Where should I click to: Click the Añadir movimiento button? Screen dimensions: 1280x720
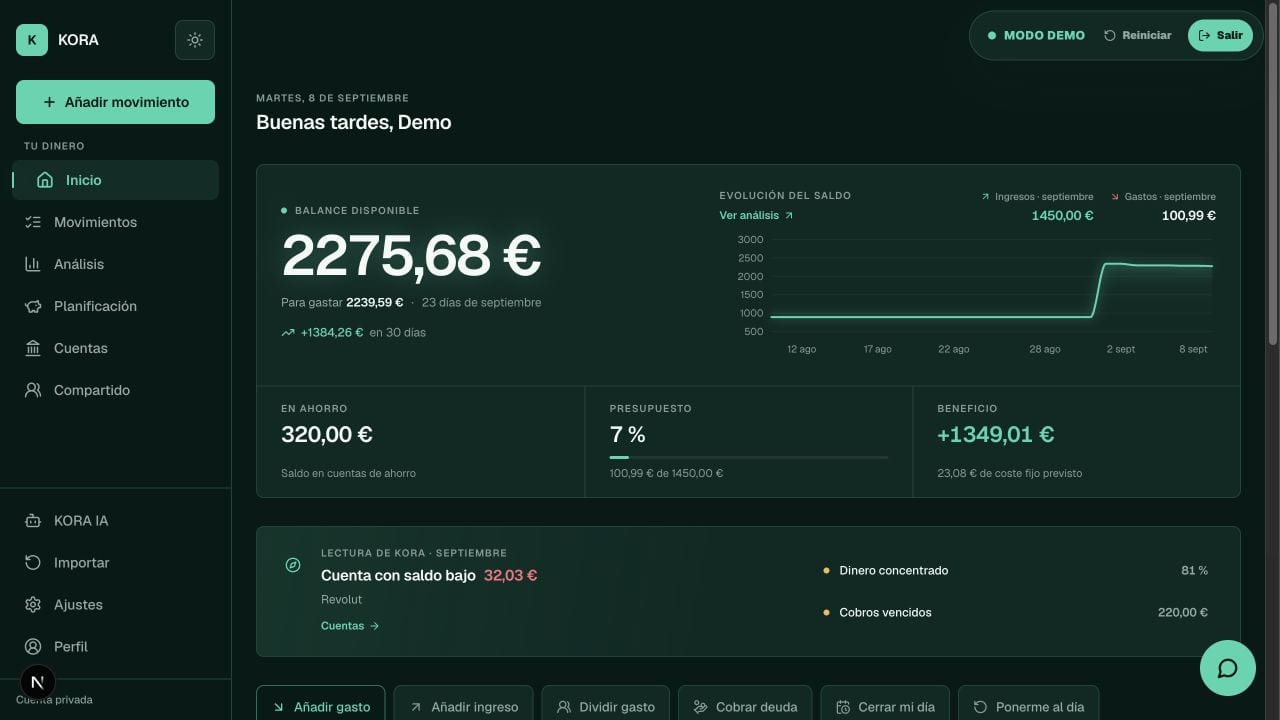[x=115, y=102]
